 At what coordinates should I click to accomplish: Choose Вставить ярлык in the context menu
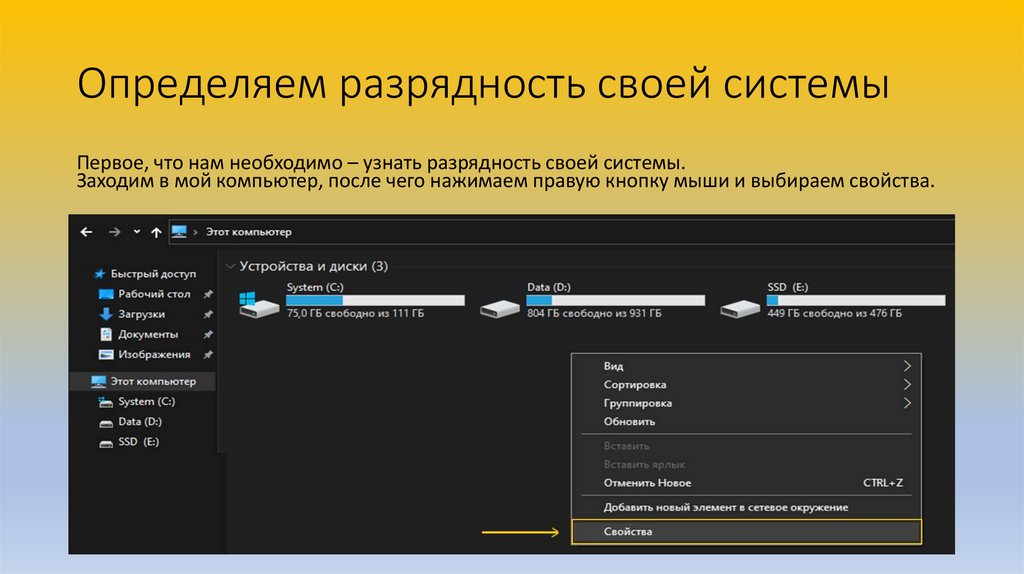(x=746, y=464)
